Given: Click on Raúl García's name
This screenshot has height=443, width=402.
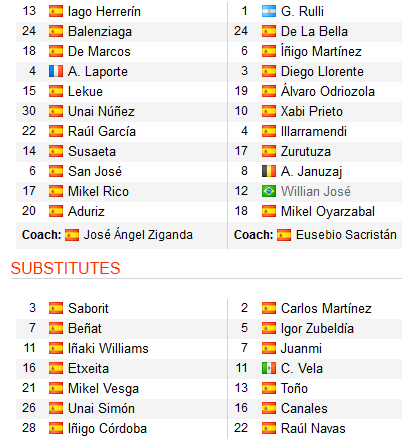Looking at the screenshot, I should 102,131.
